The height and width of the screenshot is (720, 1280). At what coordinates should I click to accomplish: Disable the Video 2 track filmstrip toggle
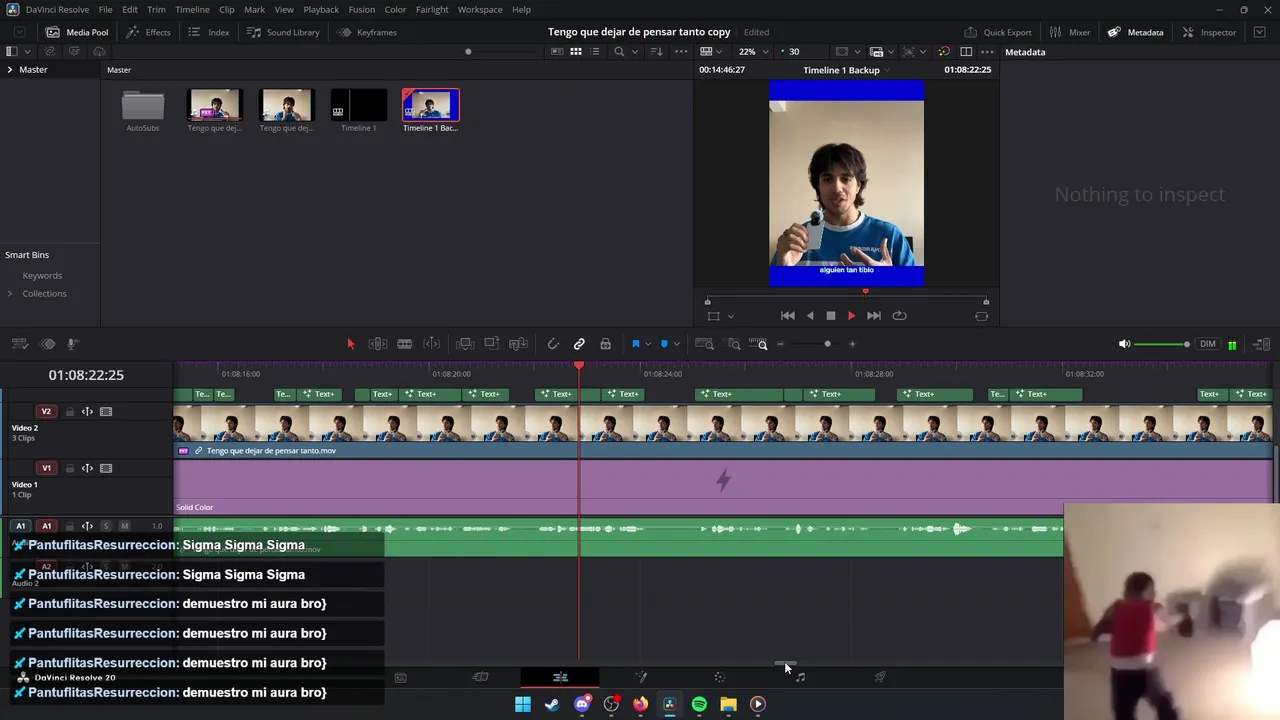tap(106, 411)
